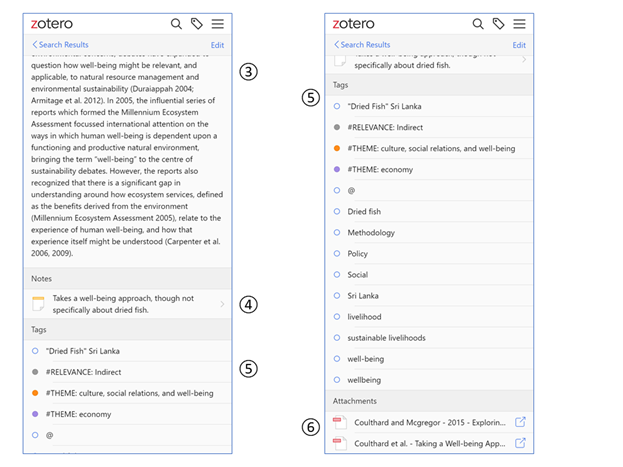623x467 pixels.
Task: Select 'Sri Lanka' tag
Action: click(x=363, y=296)
